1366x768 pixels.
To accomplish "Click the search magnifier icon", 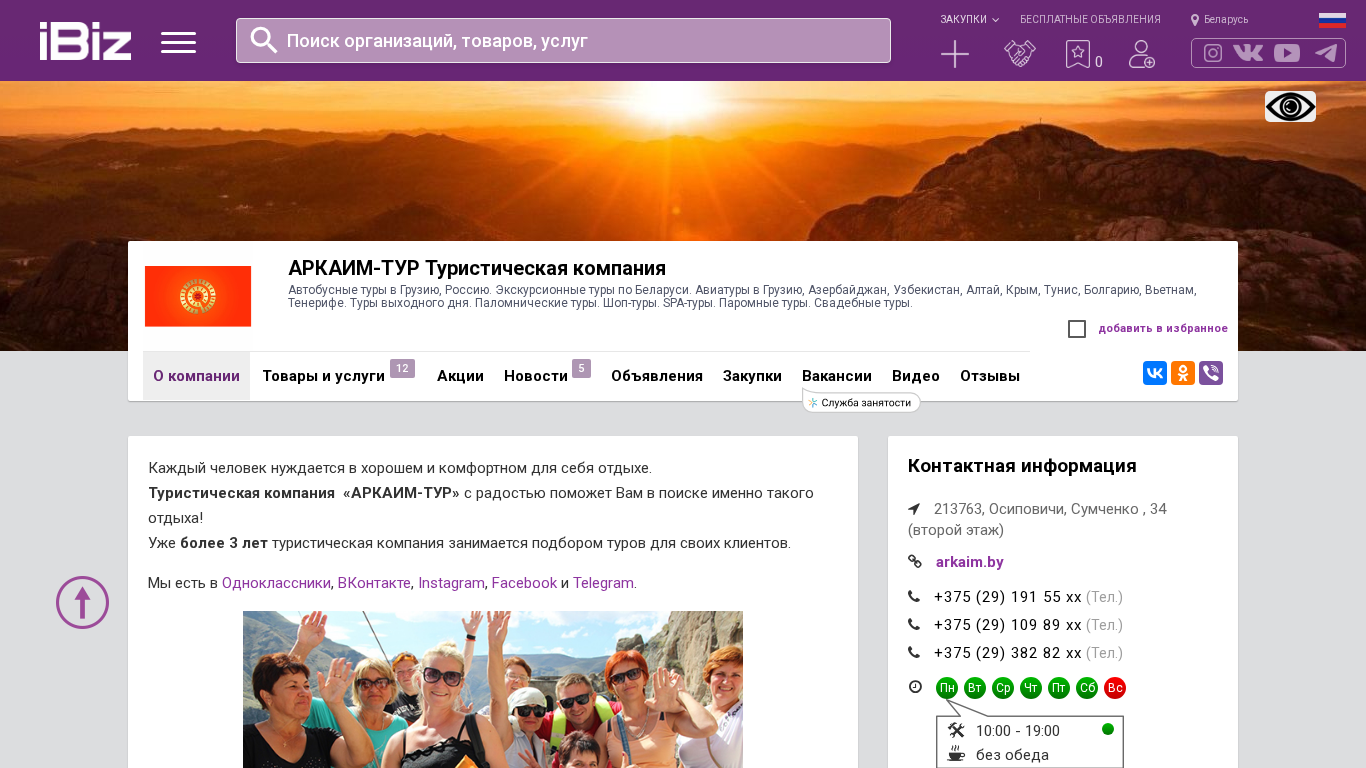I will (x=264, y=40).
